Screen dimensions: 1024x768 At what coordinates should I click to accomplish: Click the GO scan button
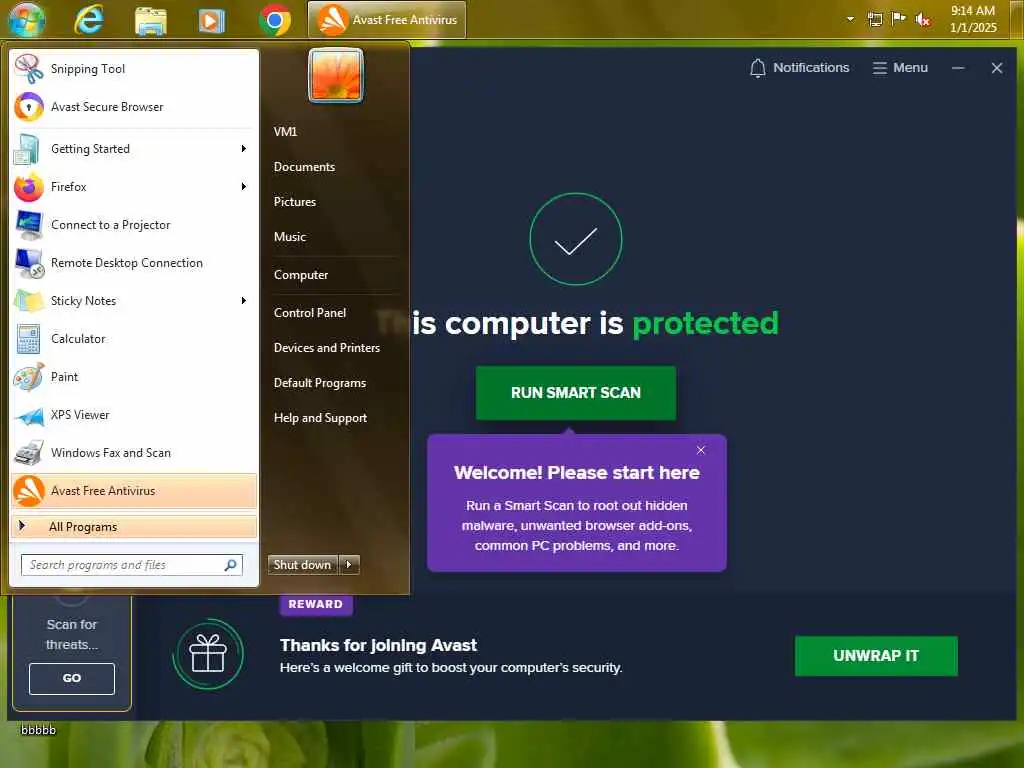click(72, 679)
